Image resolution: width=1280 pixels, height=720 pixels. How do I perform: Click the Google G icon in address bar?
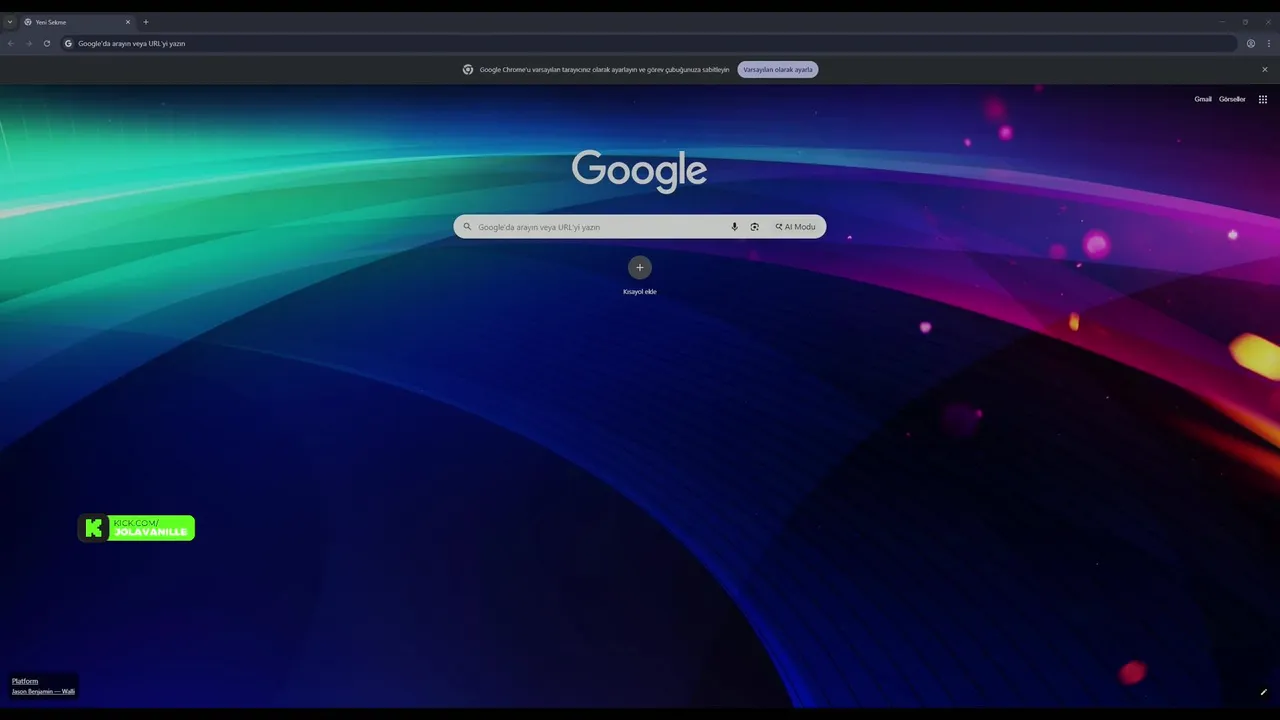pyautogui.click(x=69, y=43)
